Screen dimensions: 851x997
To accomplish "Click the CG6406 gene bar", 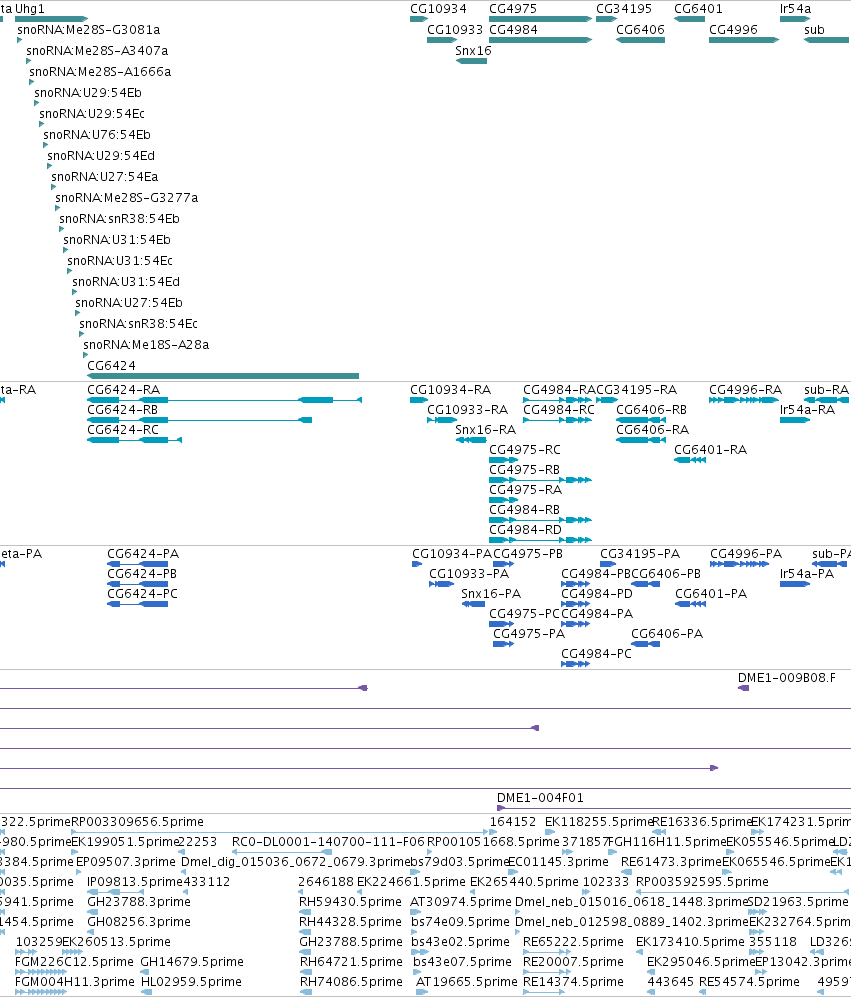I will [640, 40].
